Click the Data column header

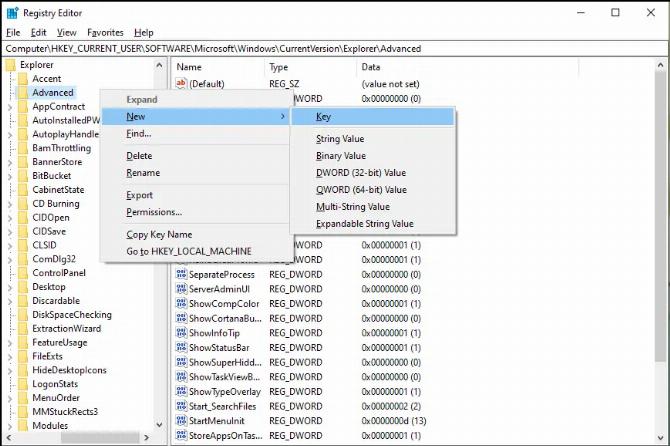pos(467,67)
